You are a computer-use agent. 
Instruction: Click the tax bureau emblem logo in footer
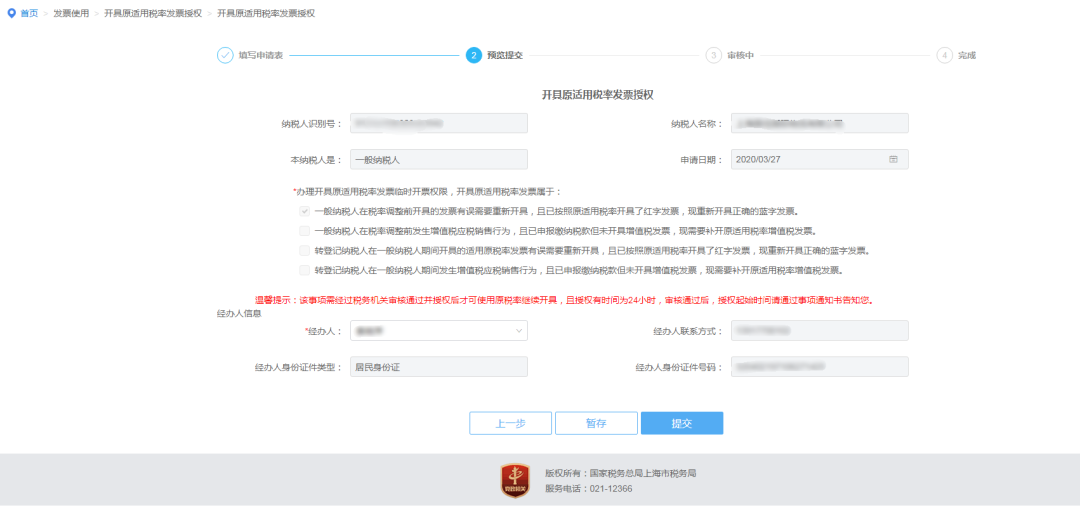(515, 481)
